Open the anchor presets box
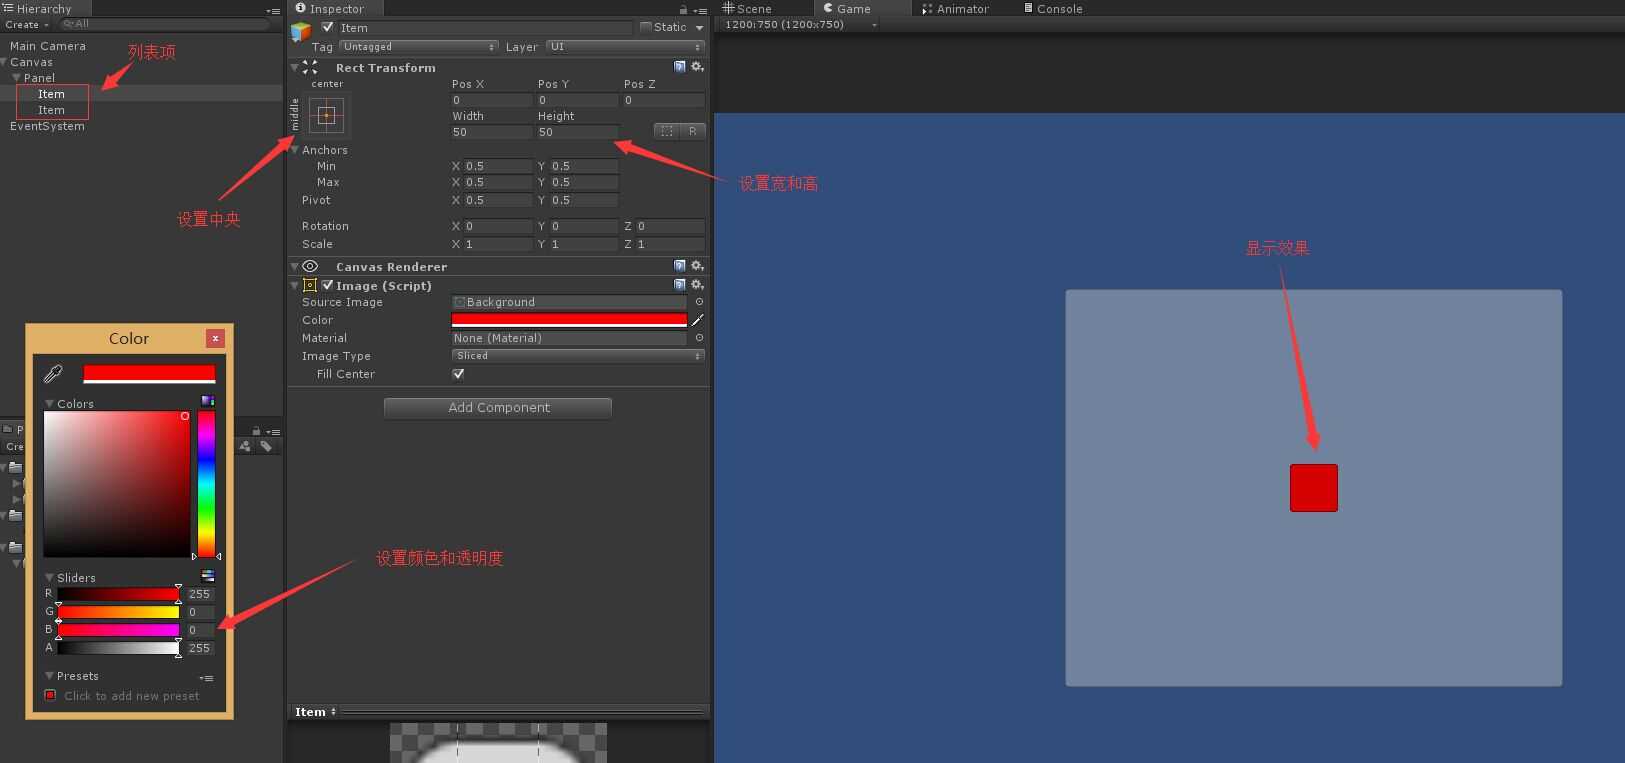 click(x=327, y=115)
